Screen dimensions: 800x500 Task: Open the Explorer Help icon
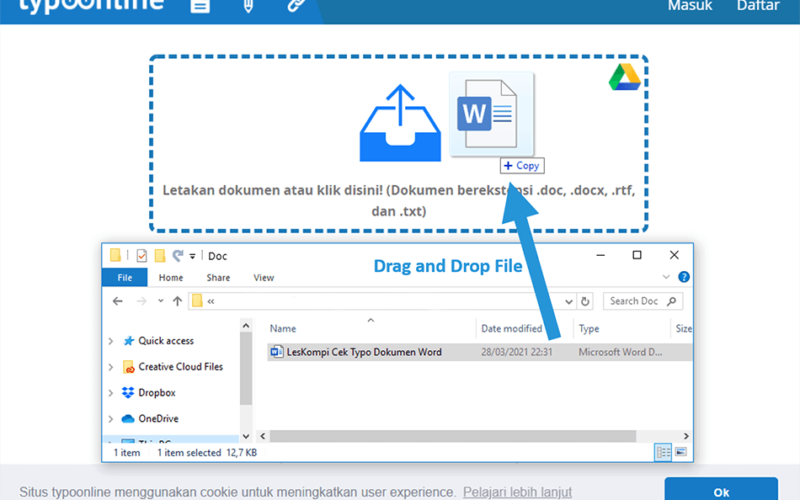[x=684, y=277]
